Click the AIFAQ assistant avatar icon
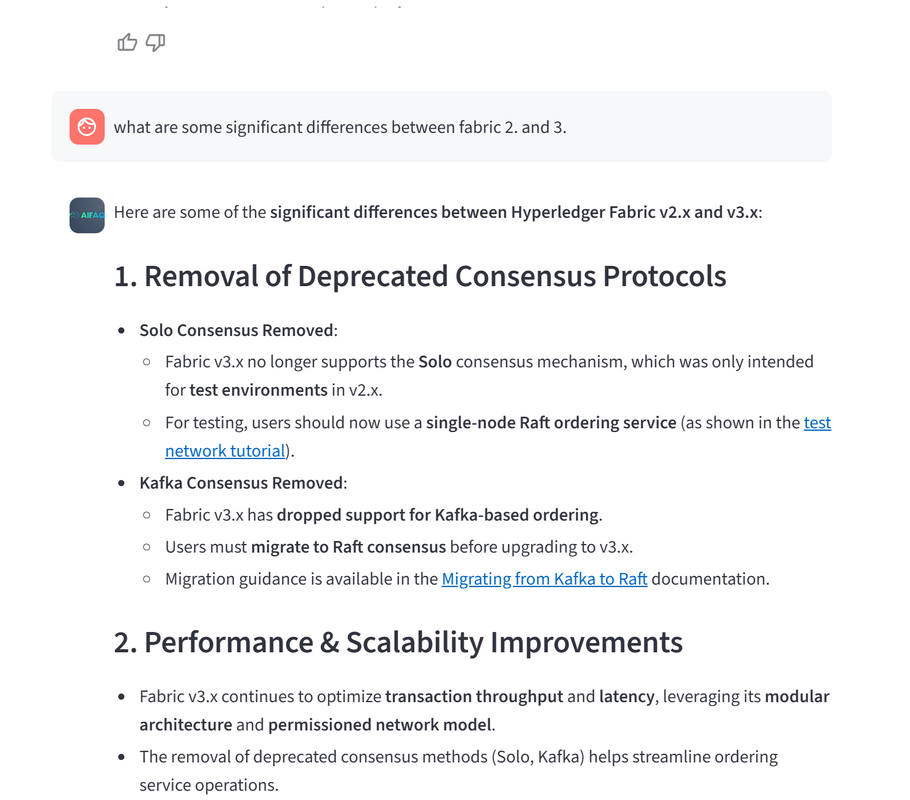This screenshot has height=800, width=910. coord(87,215)
